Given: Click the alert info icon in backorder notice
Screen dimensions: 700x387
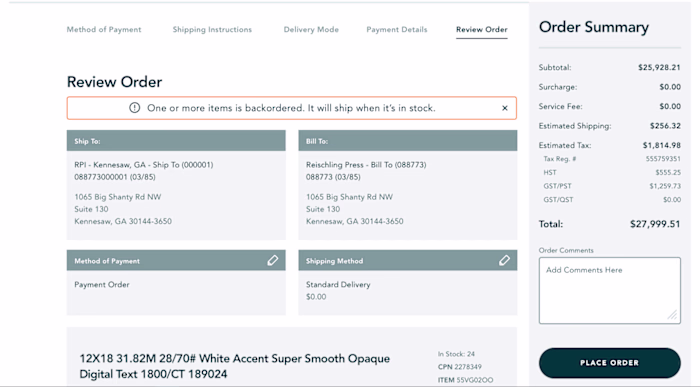Looking at the screenshot, I should 134,108.
